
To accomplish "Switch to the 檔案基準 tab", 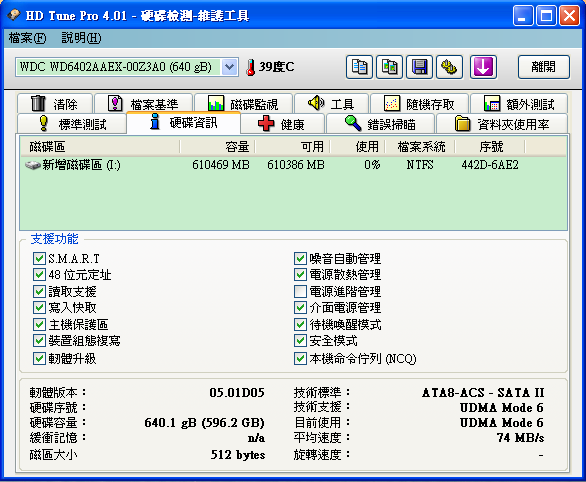I will 144,103.
